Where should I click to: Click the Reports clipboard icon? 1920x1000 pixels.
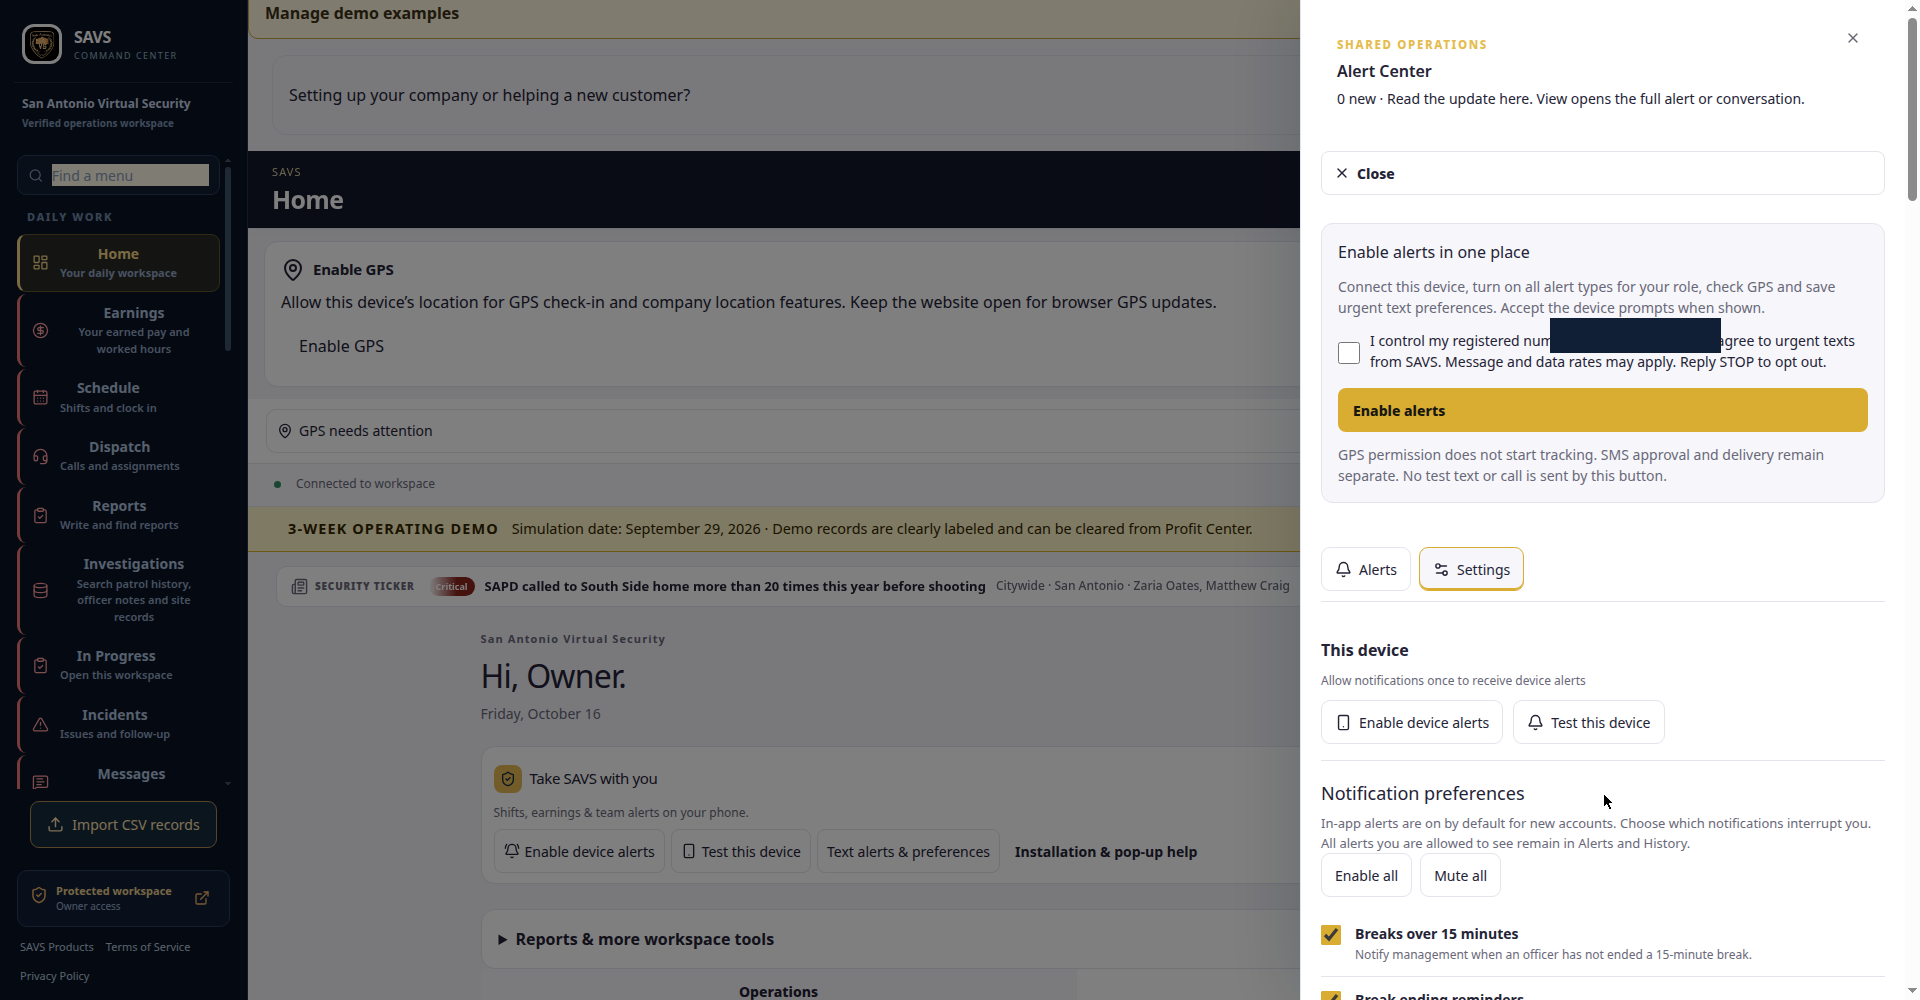click(x=41, y=515)
